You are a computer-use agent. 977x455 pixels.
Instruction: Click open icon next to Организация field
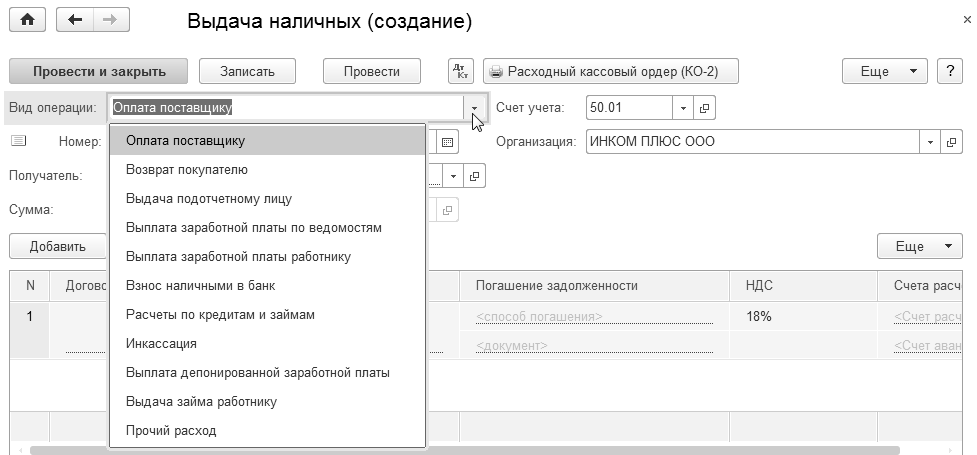click(x=951, y=141)
